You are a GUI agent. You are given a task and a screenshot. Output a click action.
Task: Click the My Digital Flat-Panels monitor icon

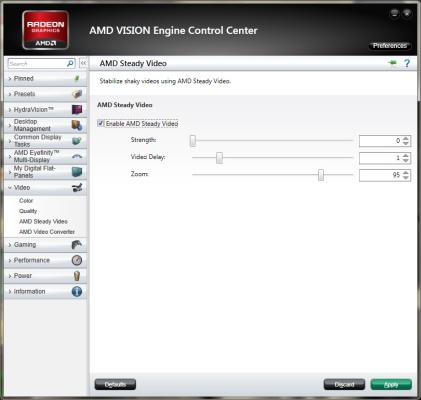click(77, 172)
